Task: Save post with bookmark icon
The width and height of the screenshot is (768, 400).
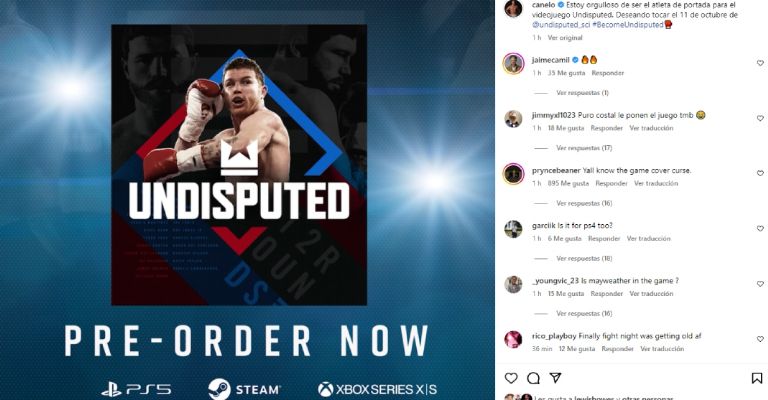Action: click(757, 378)
